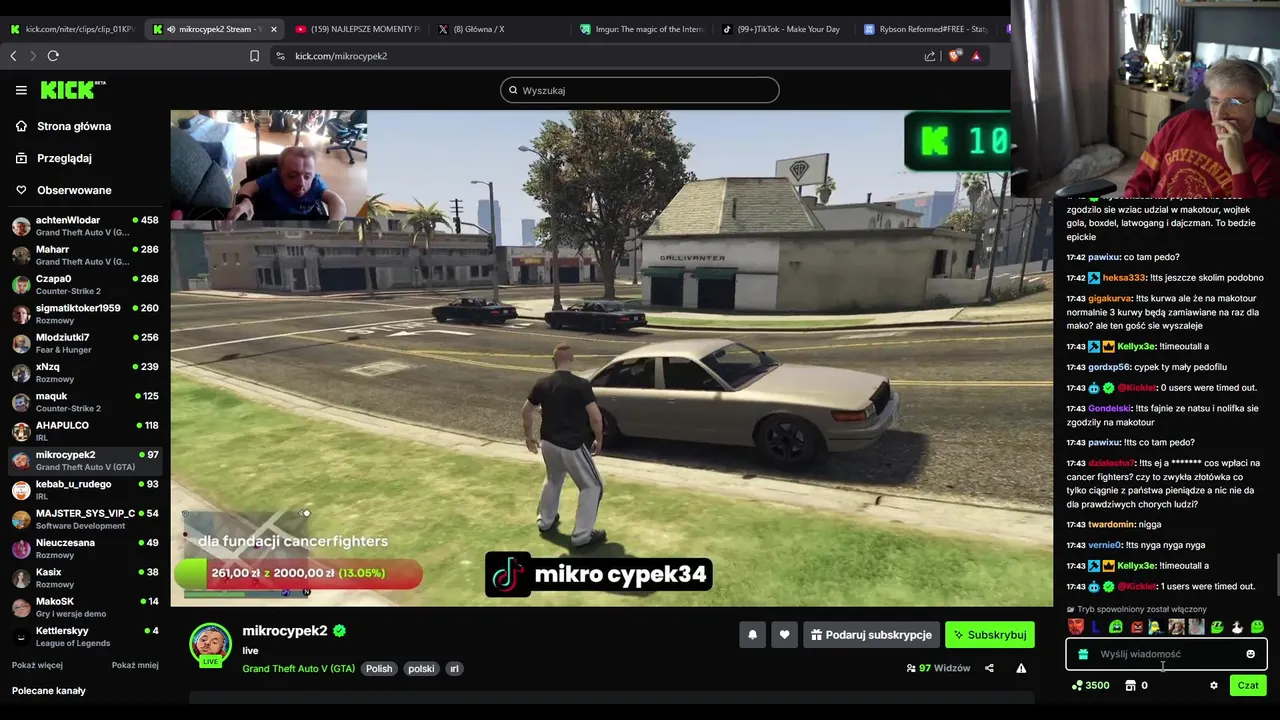Open Maharr channel in sidebar
The image size is (1280, 720).
85,255
